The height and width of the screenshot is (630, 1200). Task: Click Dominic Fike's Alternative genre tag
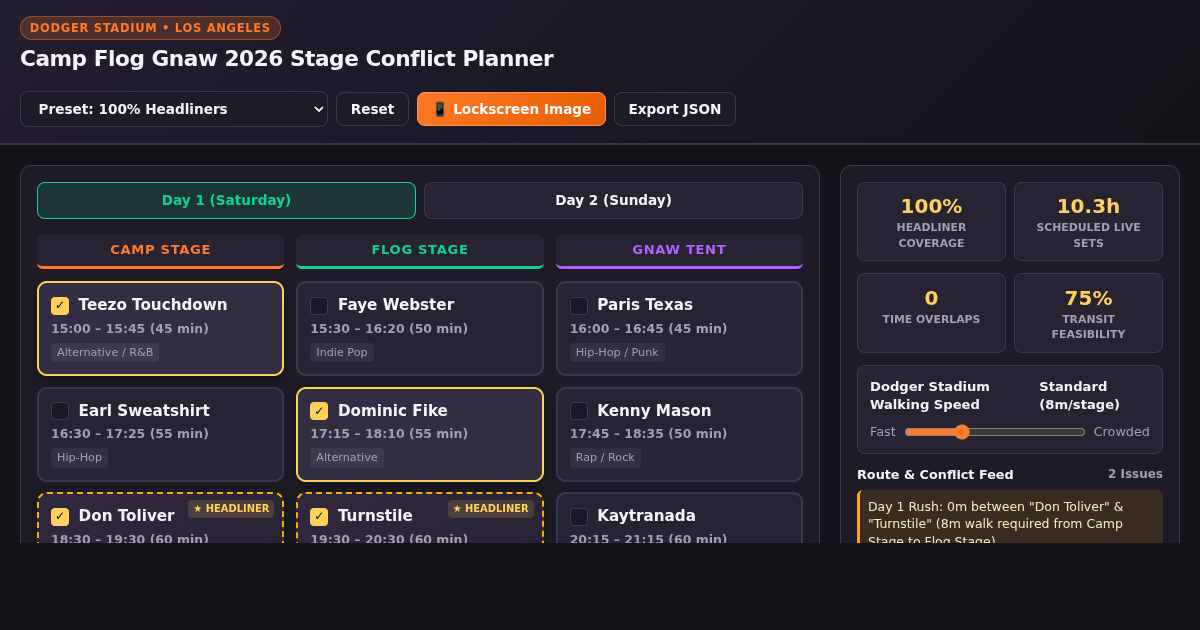point(347,458)
